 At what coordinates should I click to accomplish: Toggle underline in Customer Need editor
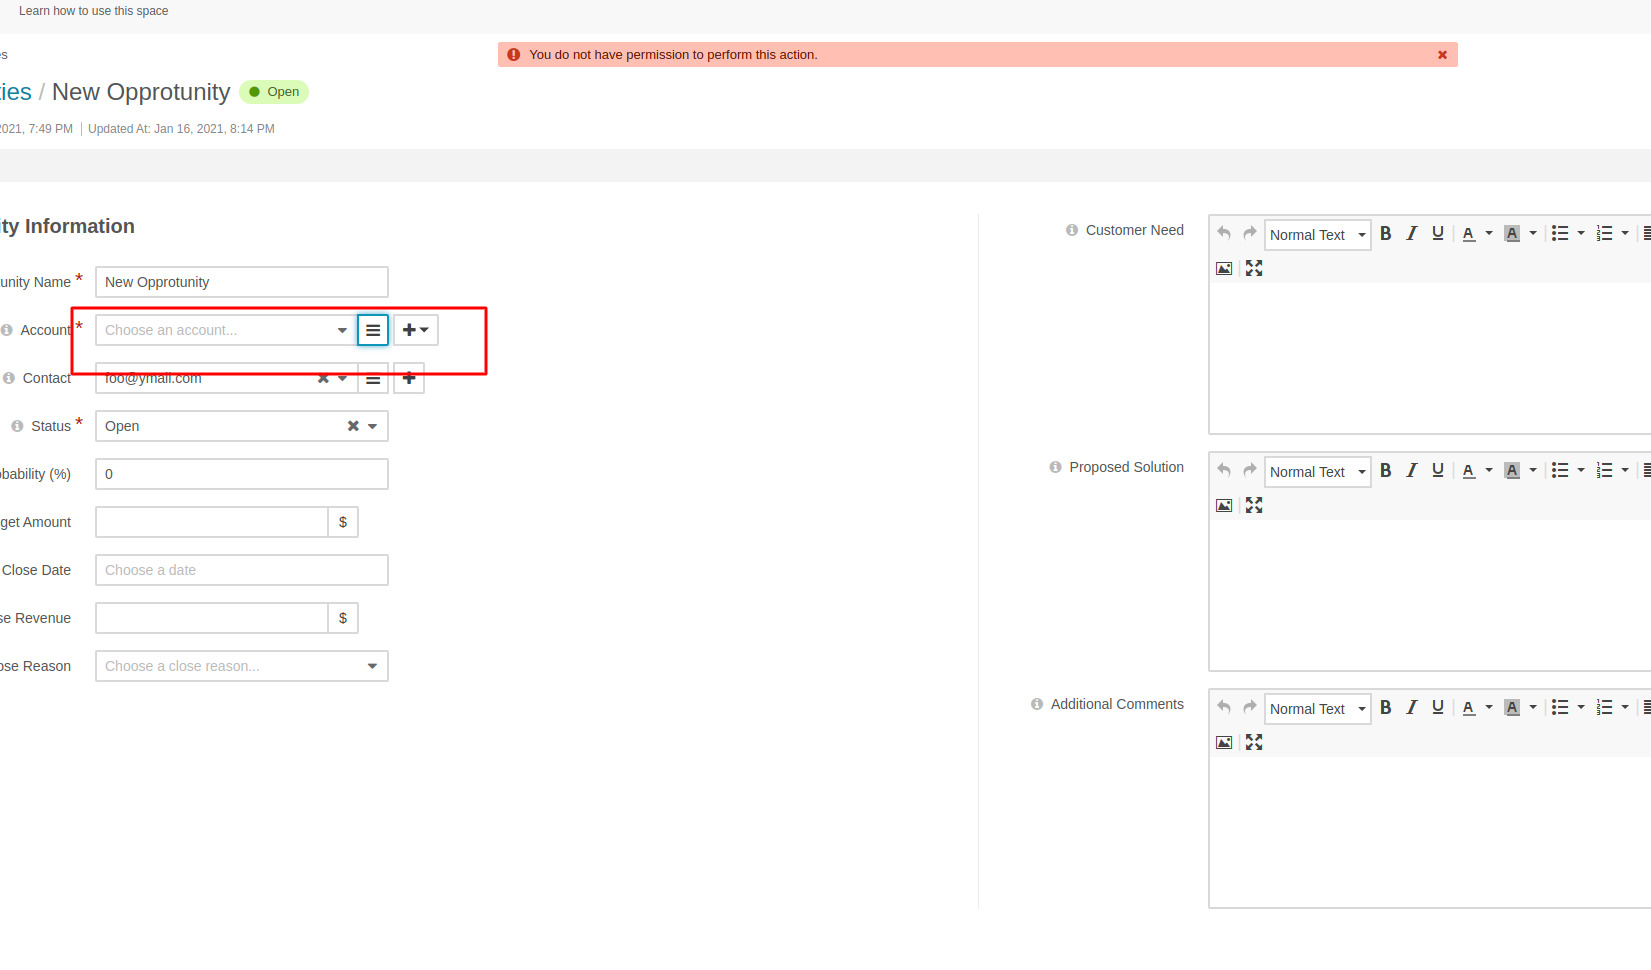click(x=1438, y=233)
